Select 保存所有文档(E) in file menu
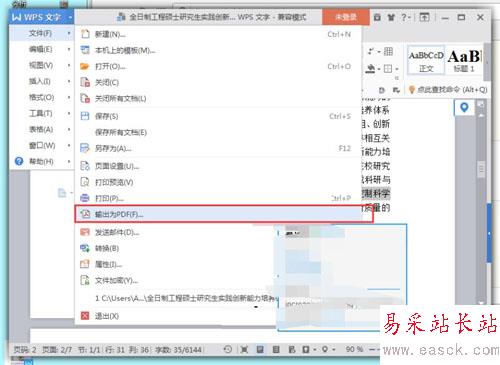 218,132
